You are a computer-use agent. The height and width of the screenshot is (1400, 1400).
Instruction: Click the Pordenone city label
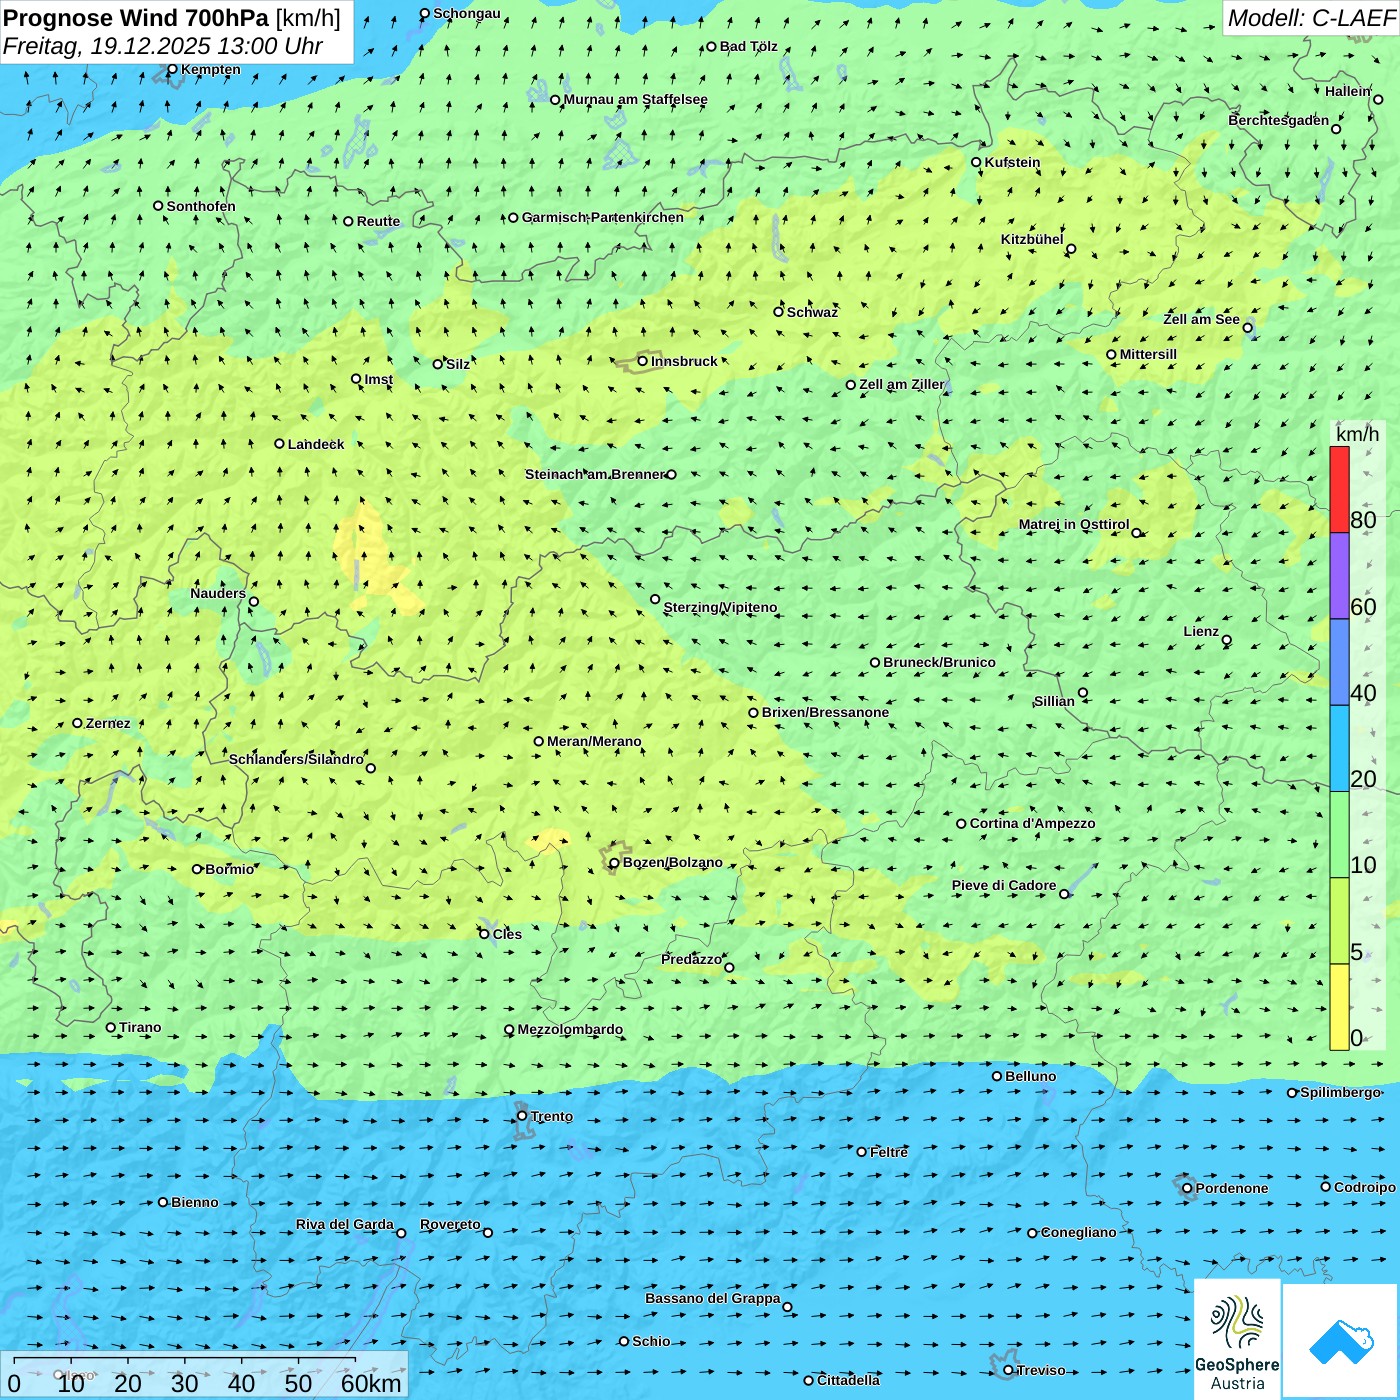[x=1232, y=1188]
